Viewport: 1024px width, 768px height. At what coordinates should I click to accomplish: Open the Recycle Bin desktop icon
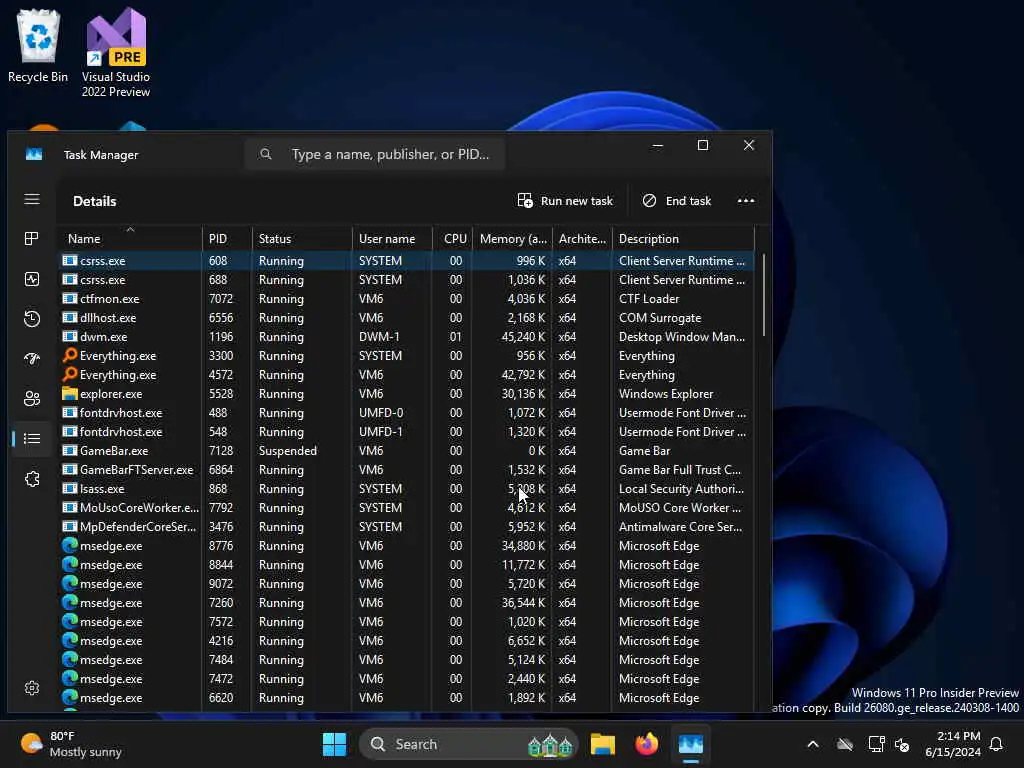[x=38, y=47]
